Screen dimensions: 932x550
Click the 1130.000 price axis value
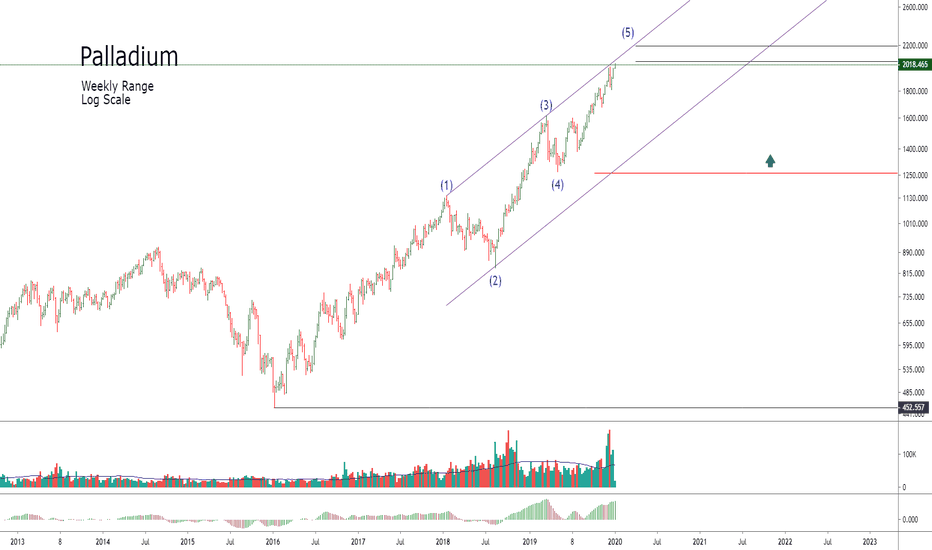(x=915, y=199)
